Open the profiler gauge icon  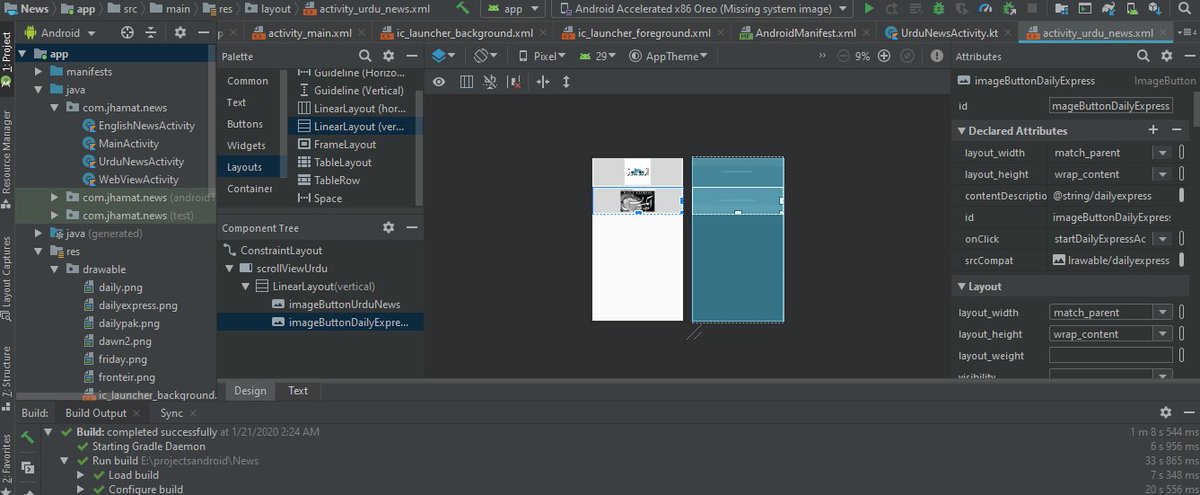coord(987,8)
